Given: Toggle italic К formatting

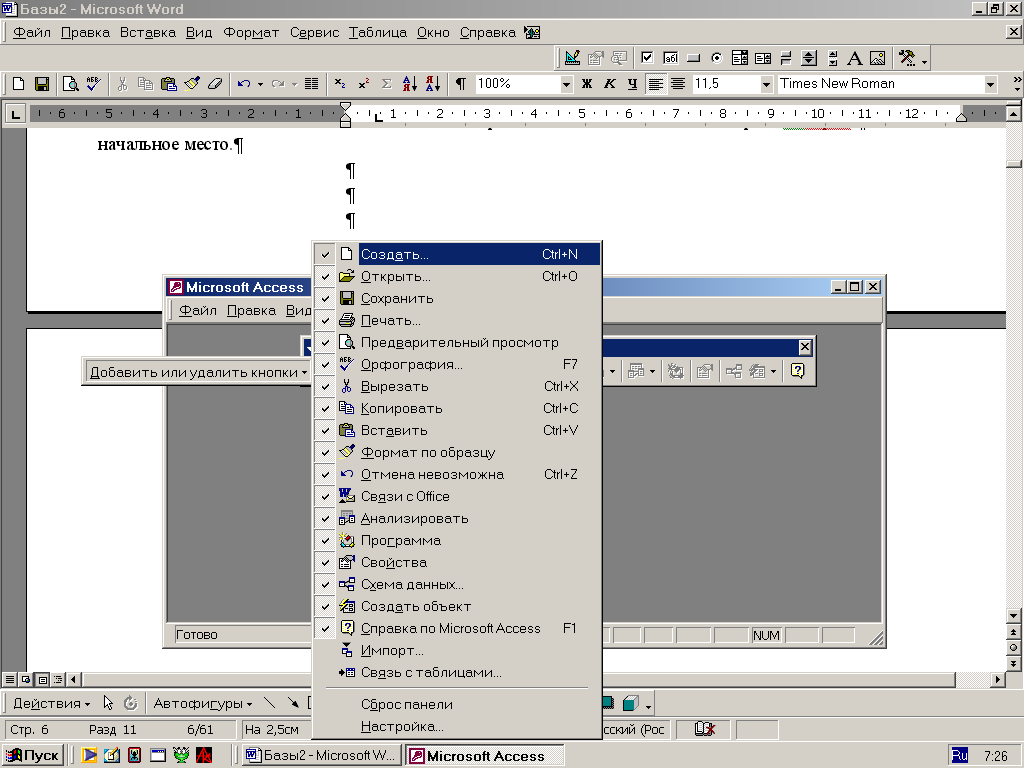Looking at the screenshot, I should pyautogui.click(x=609, y=84).
